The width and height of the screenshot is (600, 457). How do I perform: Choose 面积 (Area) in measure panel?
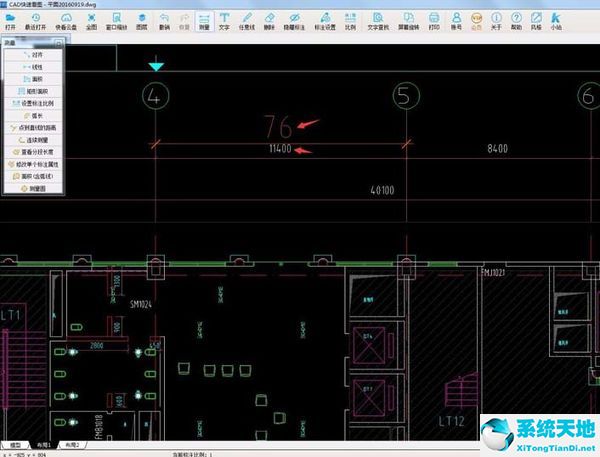[37, 78]
